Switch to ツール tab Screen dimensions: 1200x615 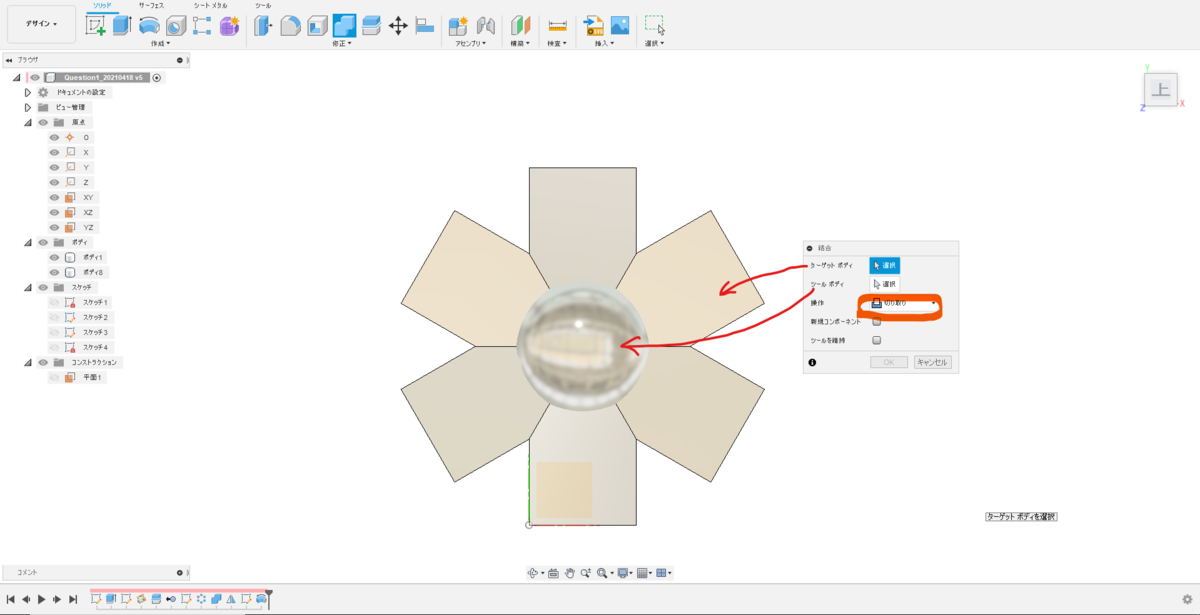263,5
